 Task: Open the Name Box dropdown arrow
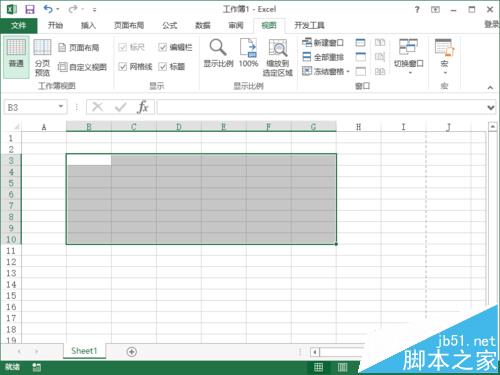pyautogui.click(x=61, y=107)
